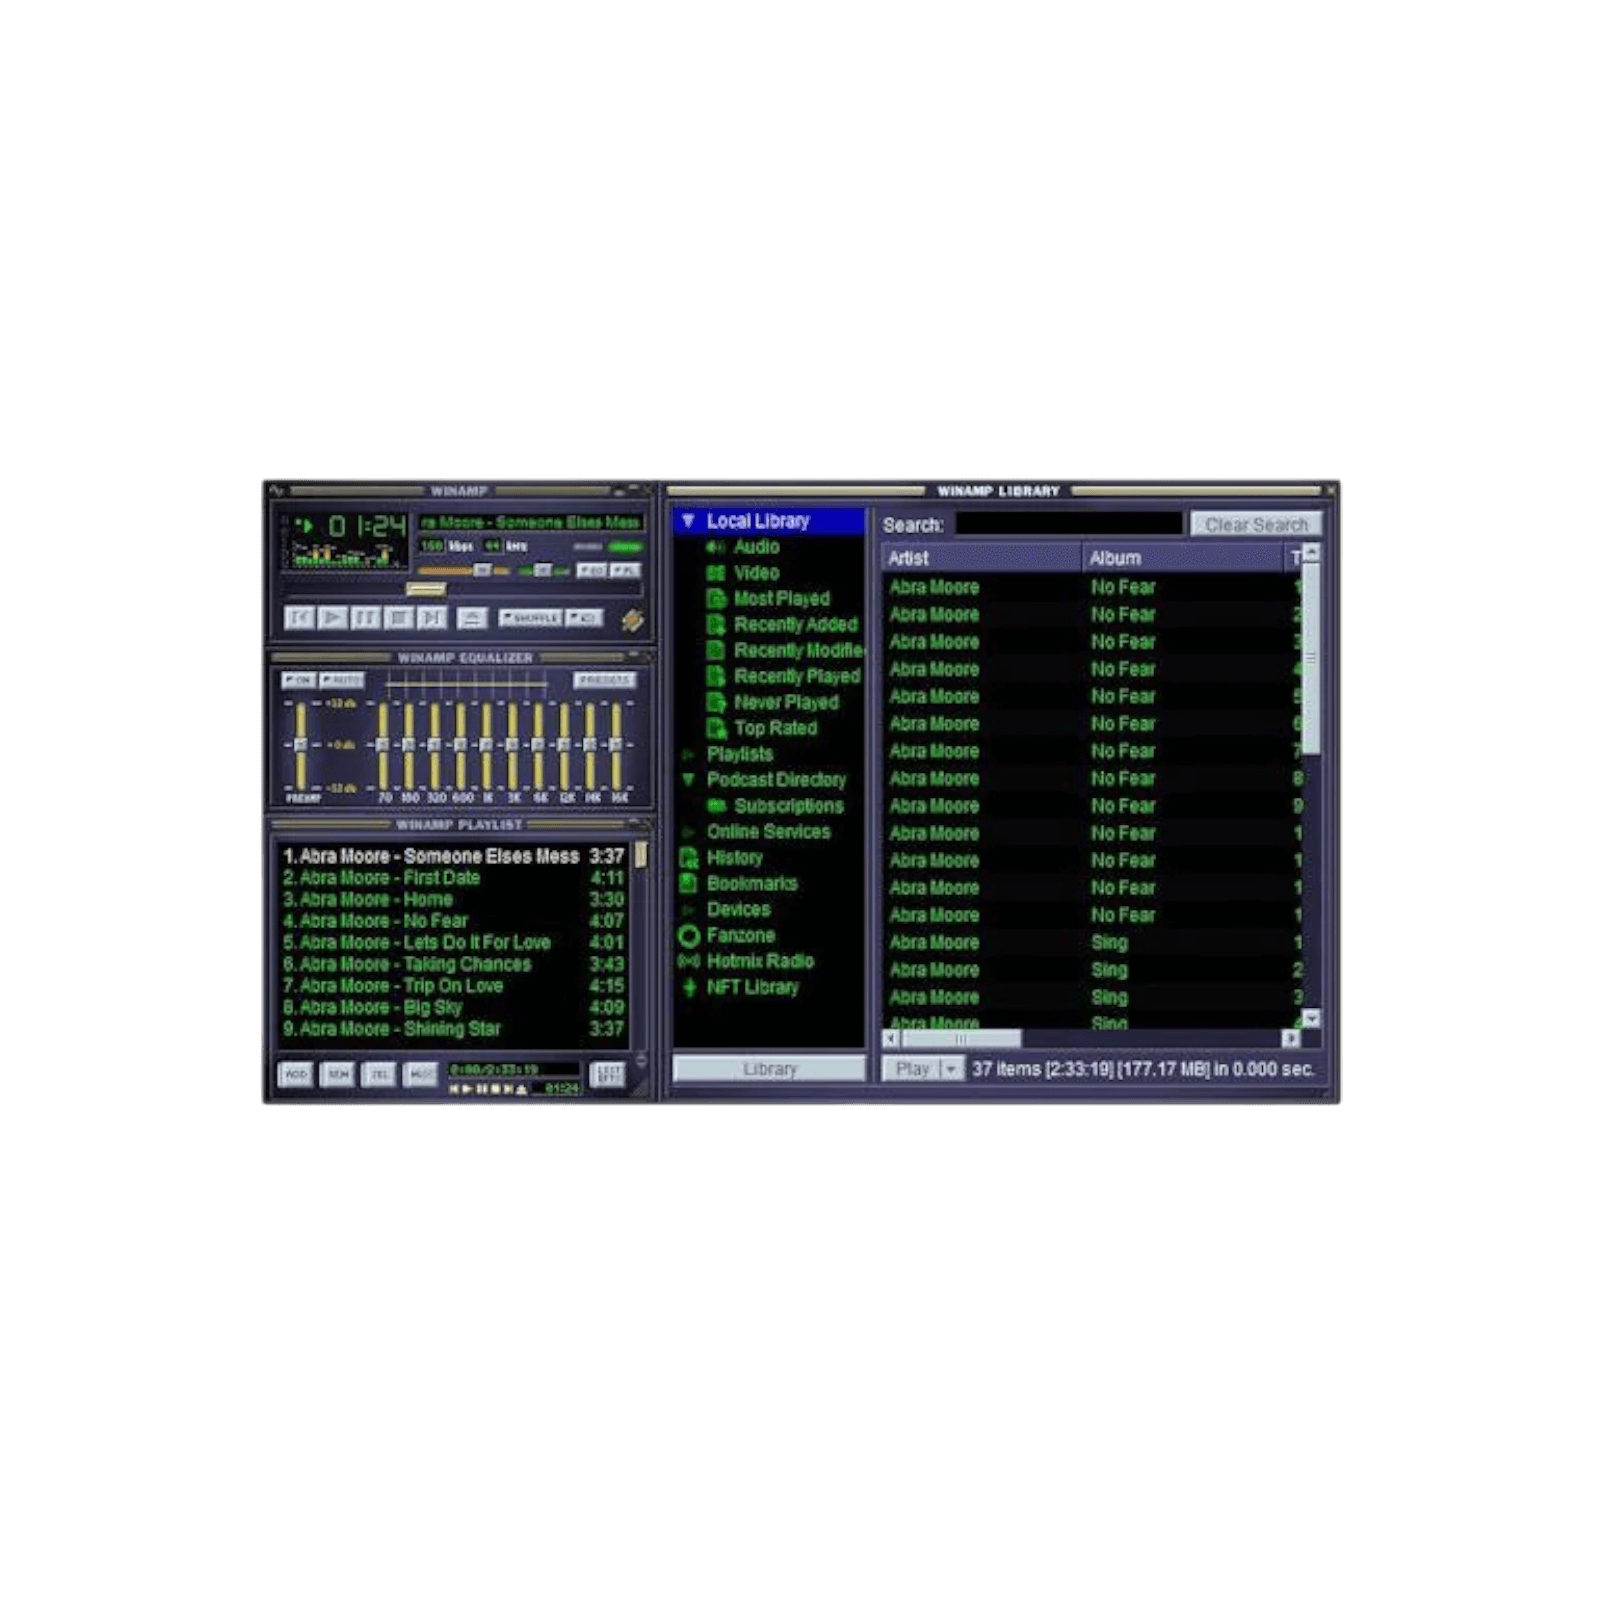Viewport: 1600px width, 1600px height.
Task: Toggle the EQ window button
Action: coord(591,570)
